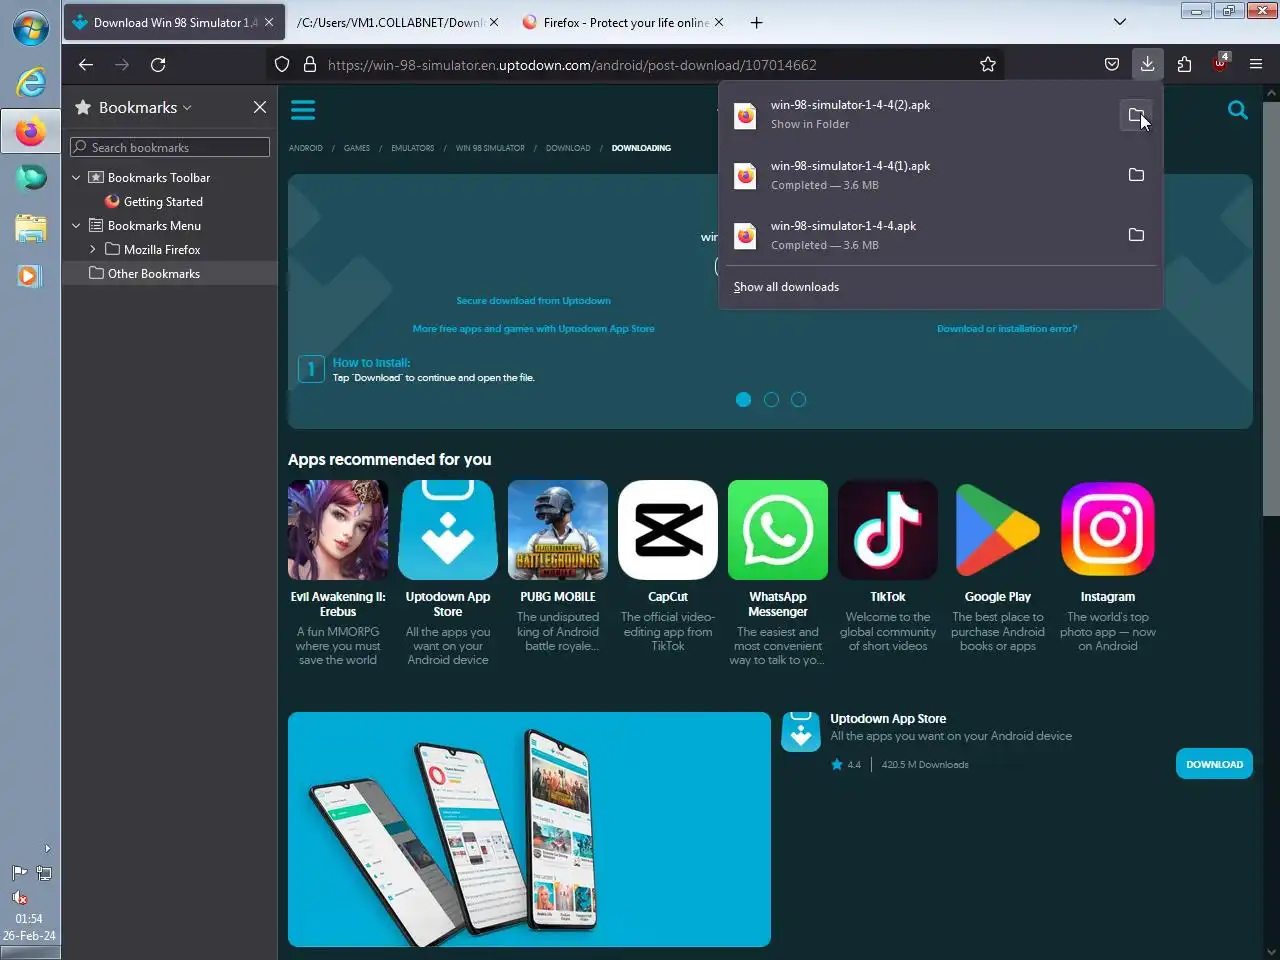Viewport: 1280px width, 960px height.
Task: Click GAMES in the breadcrumb
Action: pyautogui.click(x=357, y=148)
